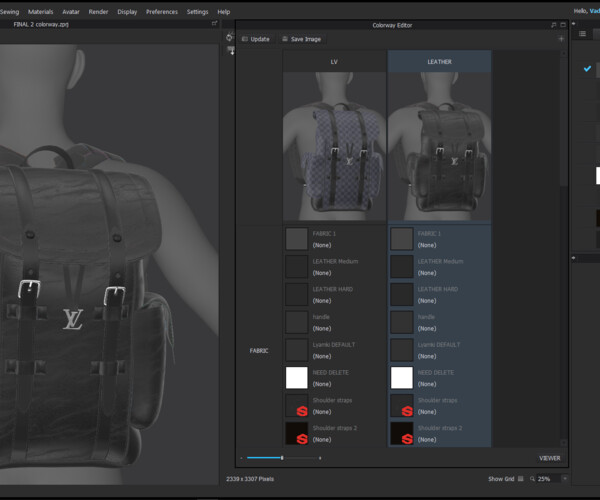Open the Sewing menu

[x=9, y=12]
